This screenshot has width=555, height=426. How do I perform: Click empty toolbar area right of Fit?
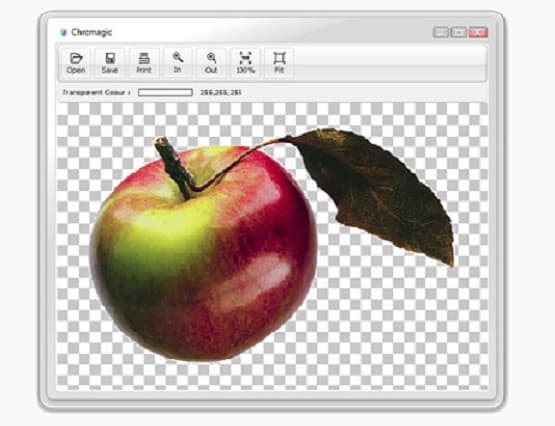pos(389,63)
